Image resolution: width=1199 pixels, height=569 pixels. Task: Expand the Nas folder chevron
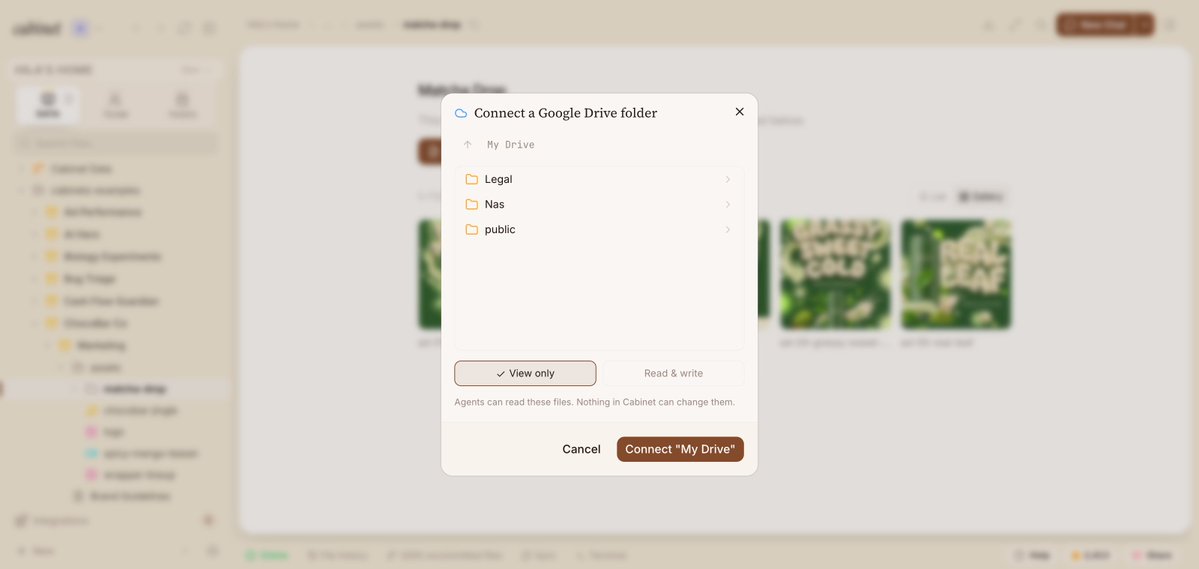pyautogui.click(x=728, y=204)
